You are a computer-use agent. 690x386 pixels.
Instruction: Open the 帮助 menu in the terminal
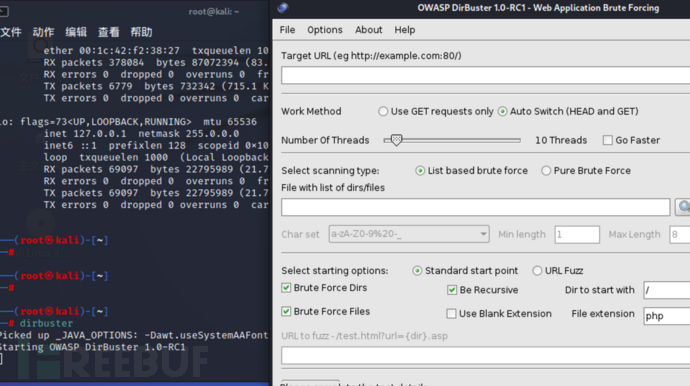[141, 32]
